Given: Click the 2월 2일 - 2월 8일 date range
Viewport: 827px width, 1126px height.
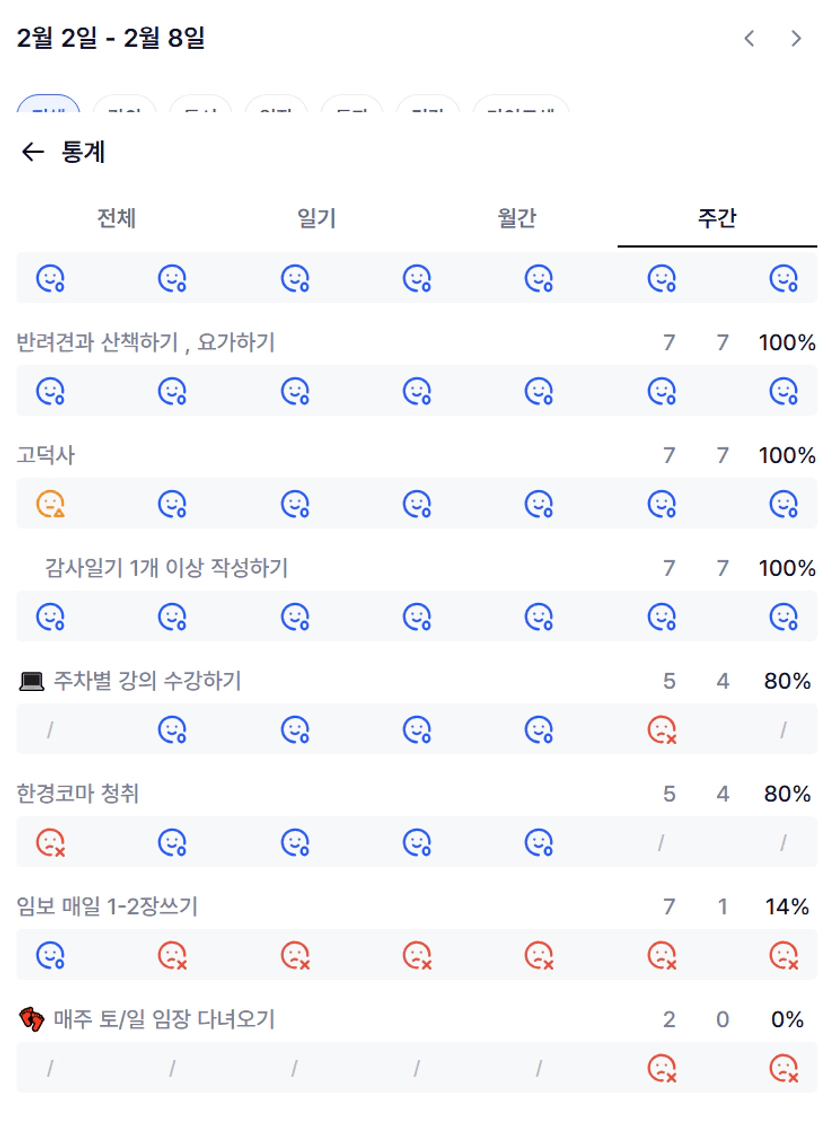Looking at the screenshot, I should 111,39.
